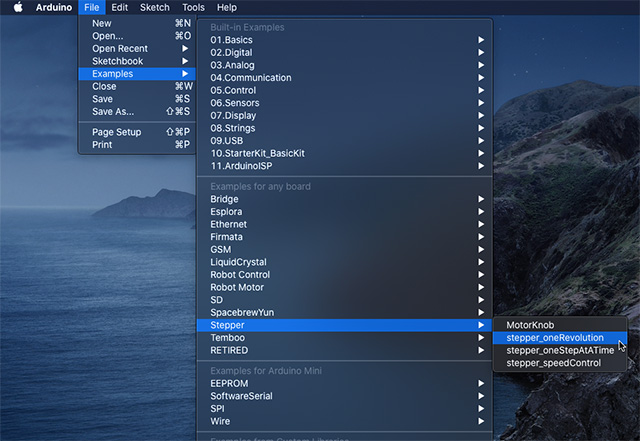Open the Tools menu
Screen dimensions: 640x441
pyautogui.click(x=193, y=7)
